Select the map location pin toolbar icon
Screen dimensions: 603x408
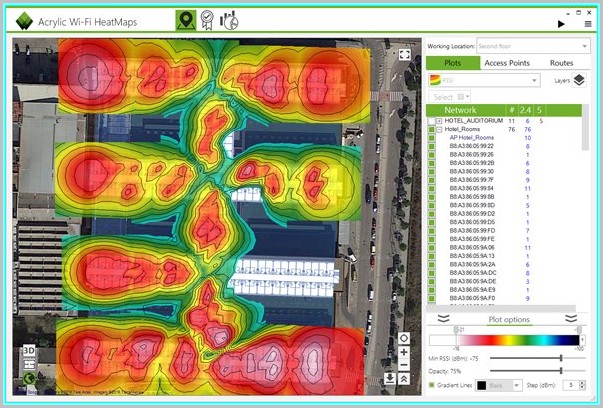(x=185, y=20)
